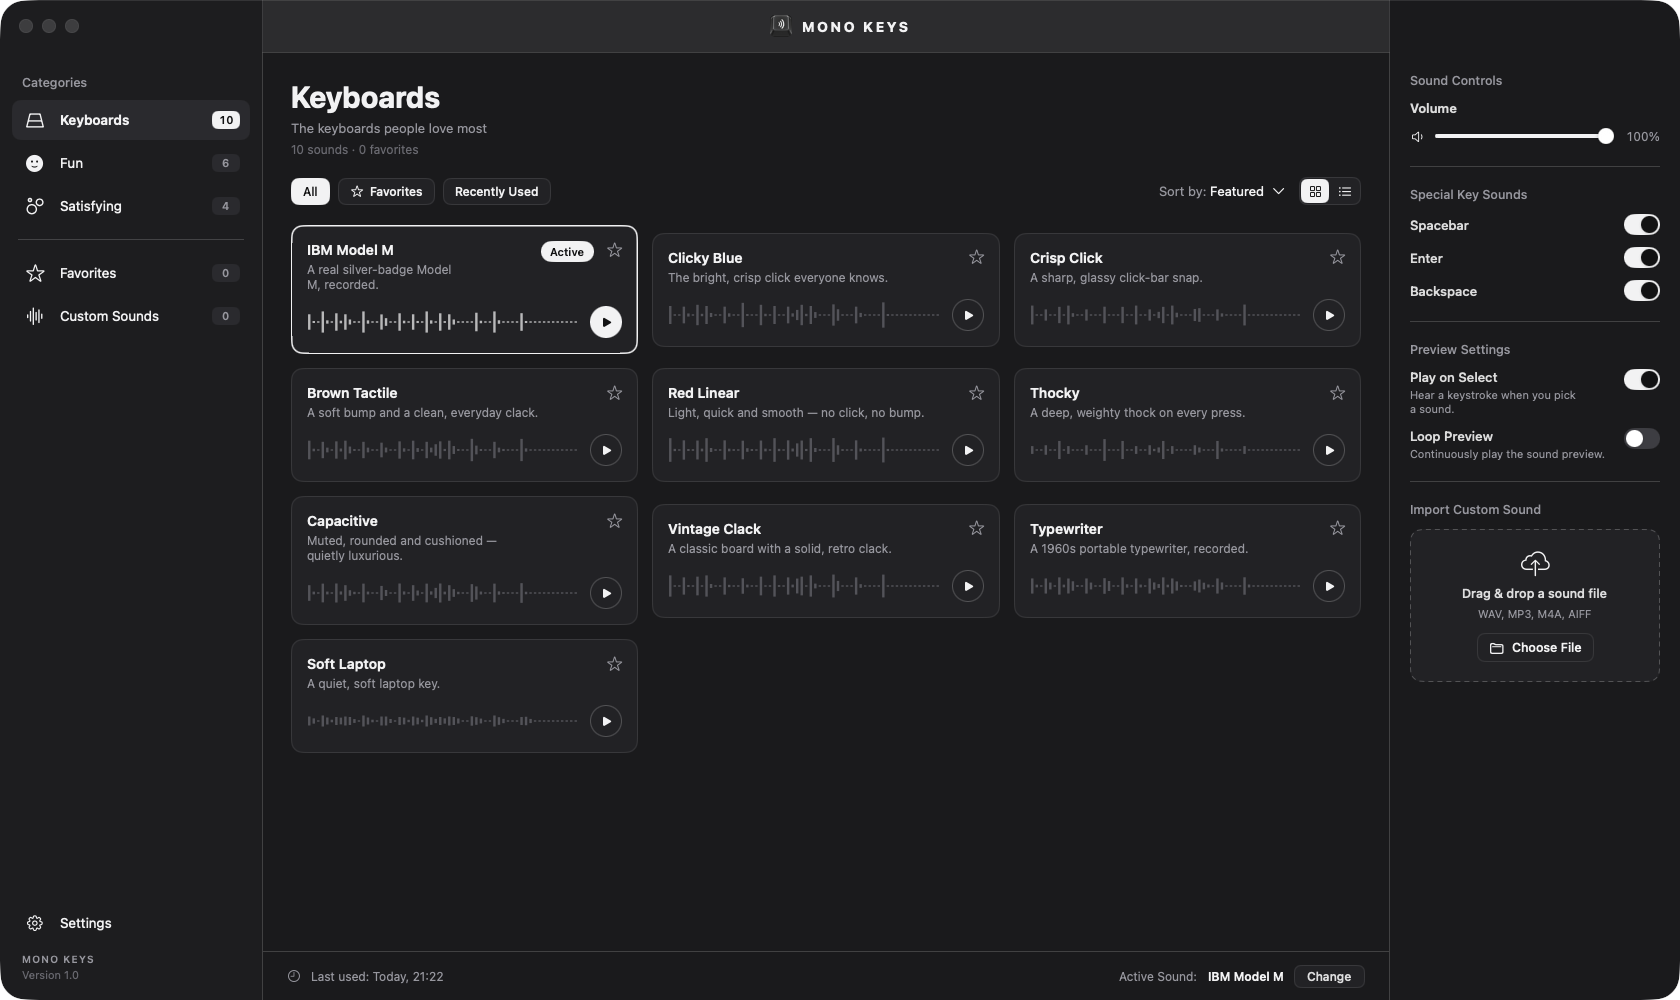Play the IBM Model M sound preview

point(606,322)
